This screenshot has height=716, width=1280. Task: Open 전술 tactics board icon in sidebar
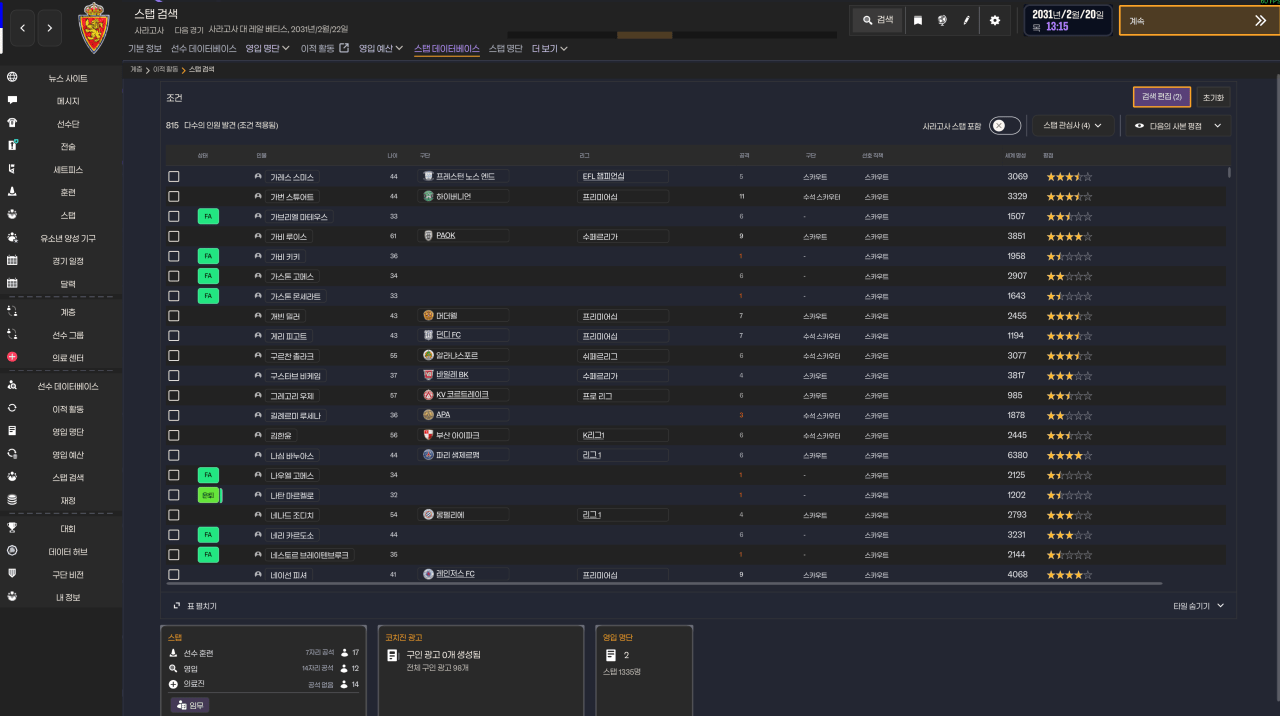coord(12,146)
